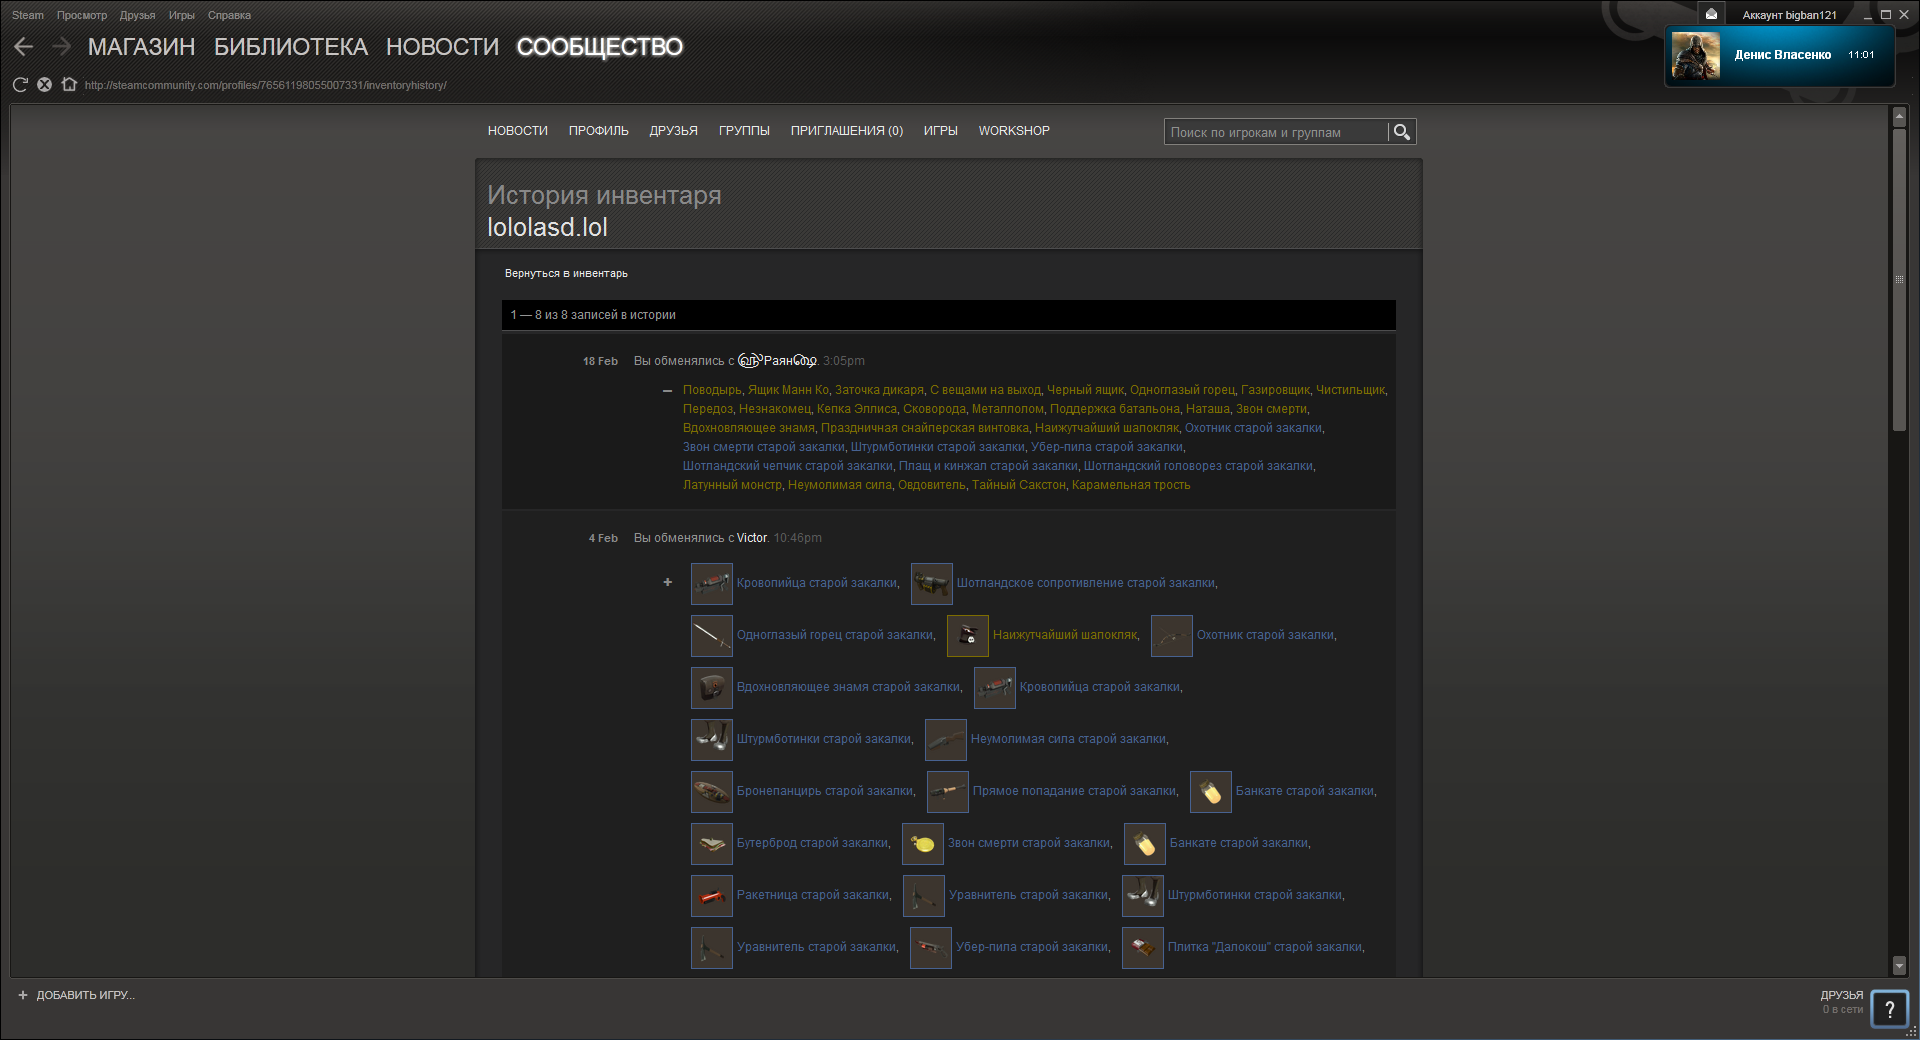
Task: Go to the МАГАЗИН section
Action: (141, 47)
